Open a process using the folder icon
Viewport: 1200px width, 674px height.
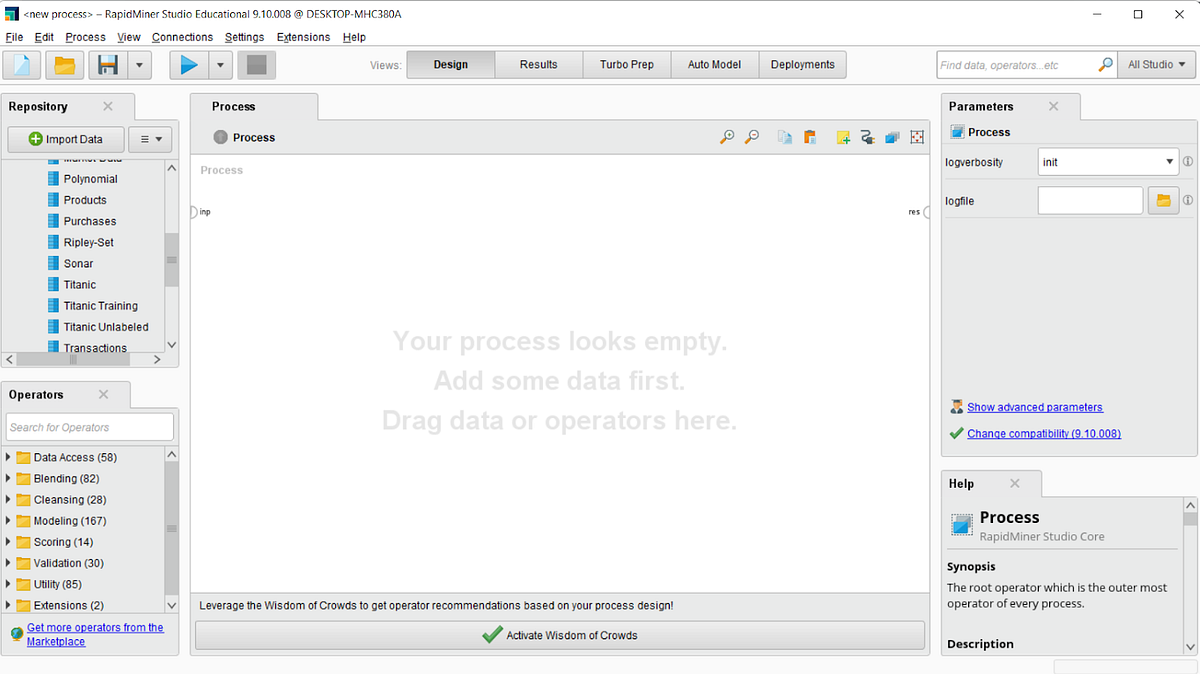(66, 64)
